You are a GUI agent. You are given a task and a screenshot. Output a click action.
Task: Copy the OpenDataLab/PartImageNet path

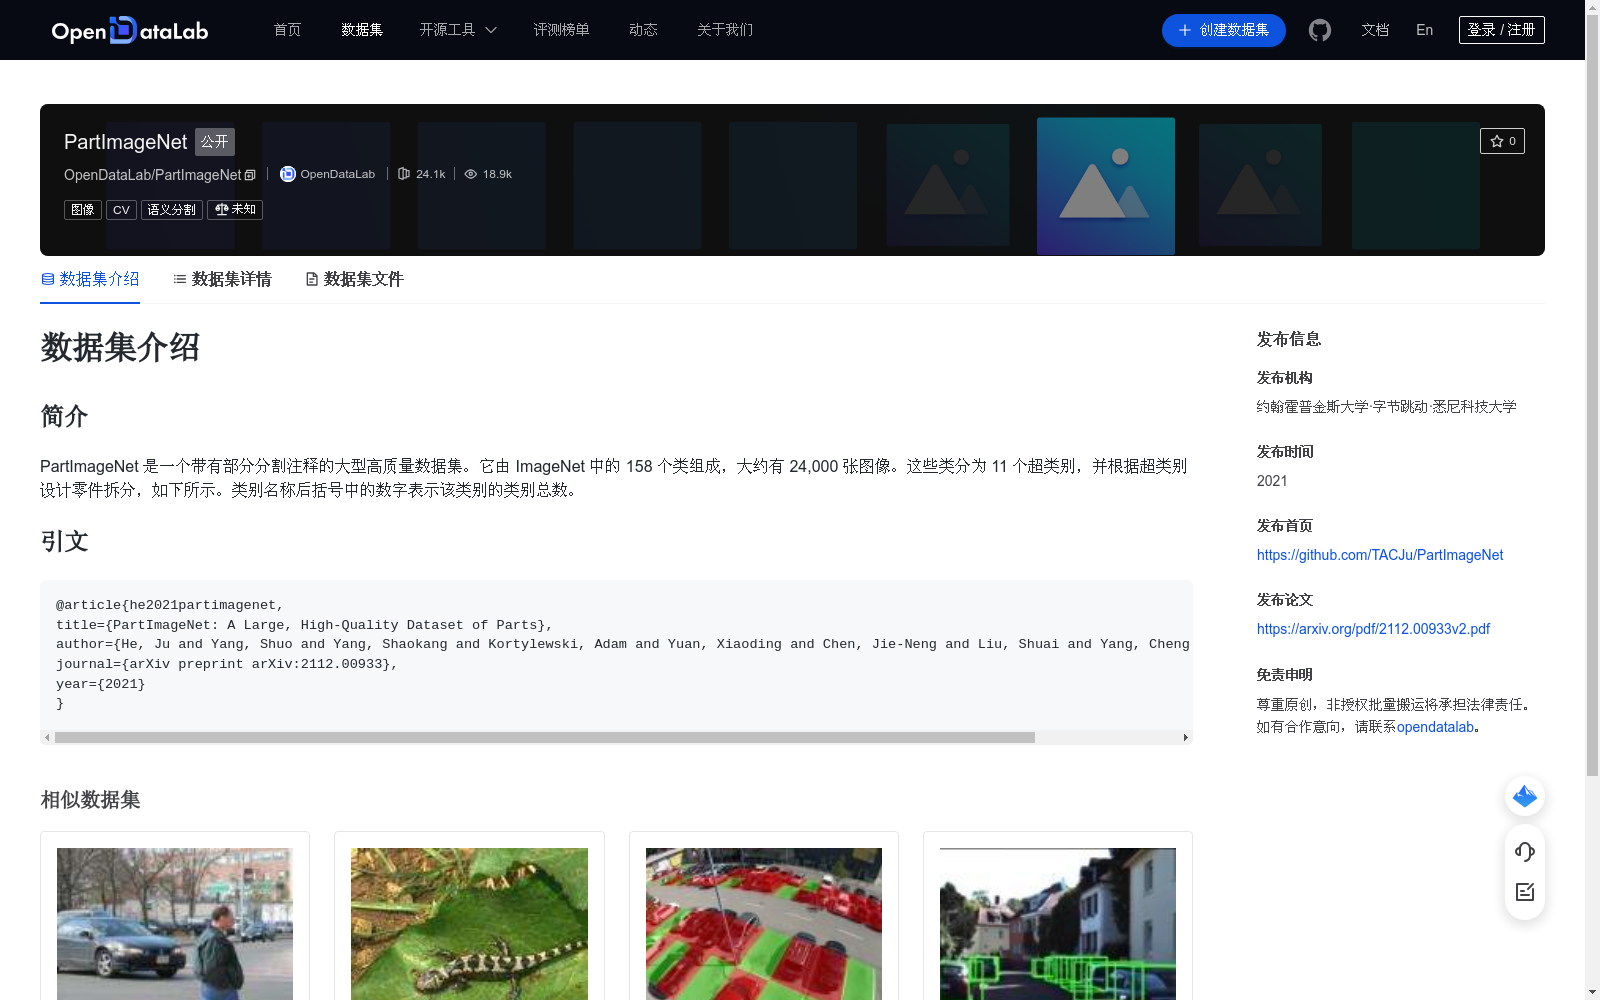pyautogui.click(x=250, y=175)
